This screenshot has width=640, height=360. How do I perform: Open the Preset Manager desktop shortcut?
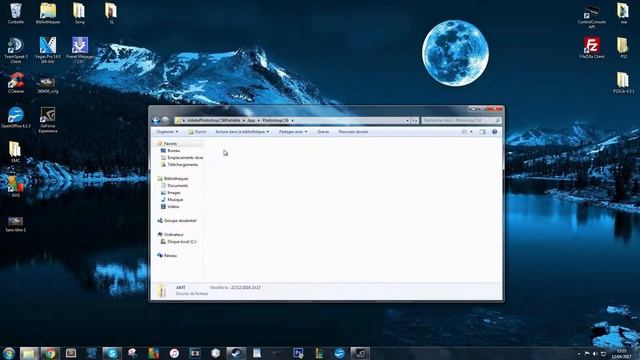80,50
